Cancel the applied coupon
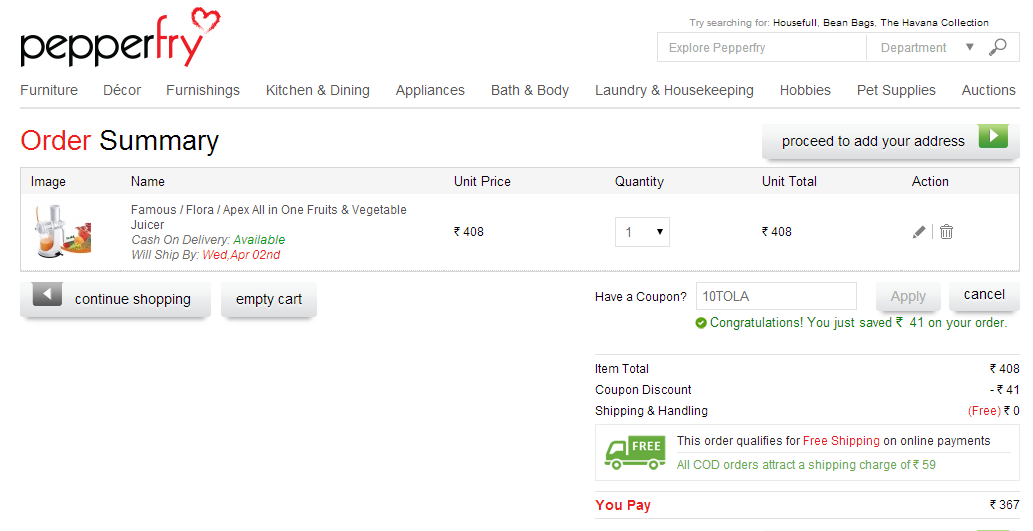 984,294
